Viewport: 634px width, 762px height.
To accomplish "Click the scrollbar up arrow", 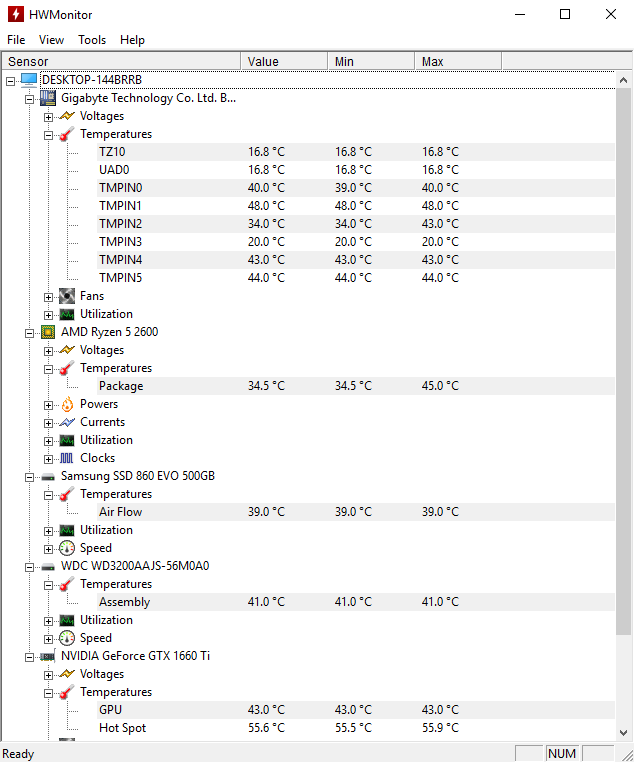I will [x=624, y=80].
